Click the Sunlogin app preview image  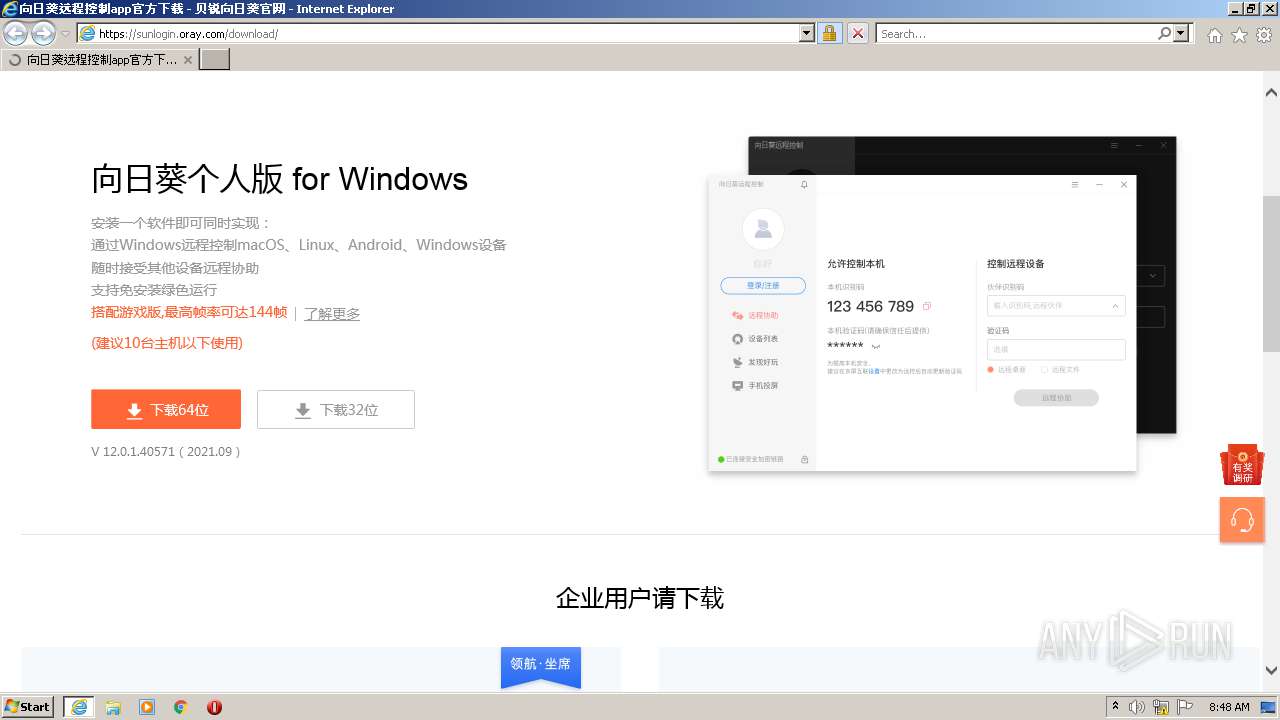tap(942, 304)
